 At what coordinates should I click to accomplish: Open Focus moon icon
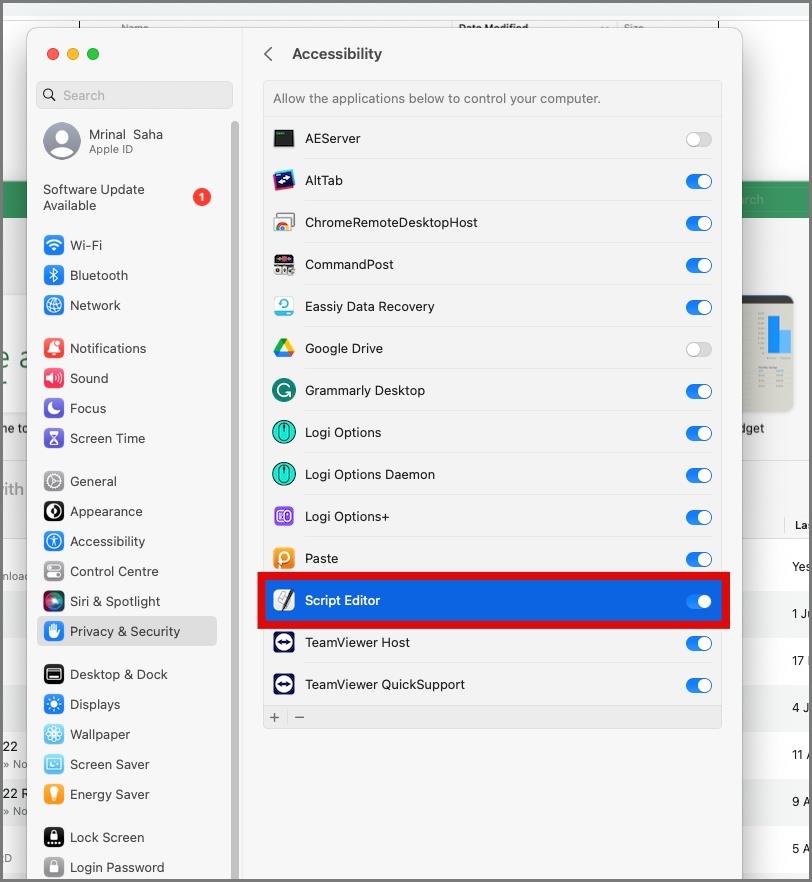[53, 408]
